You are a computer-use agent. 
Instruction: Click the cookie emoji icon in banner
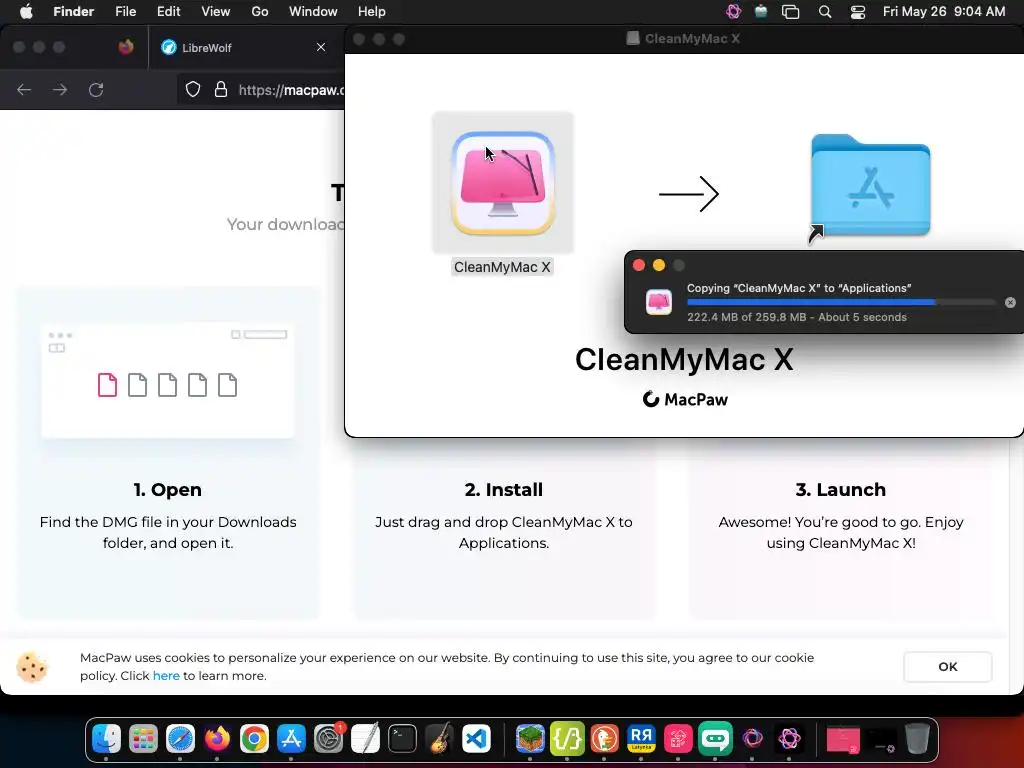pyautogui.click(x=32, y=667)
